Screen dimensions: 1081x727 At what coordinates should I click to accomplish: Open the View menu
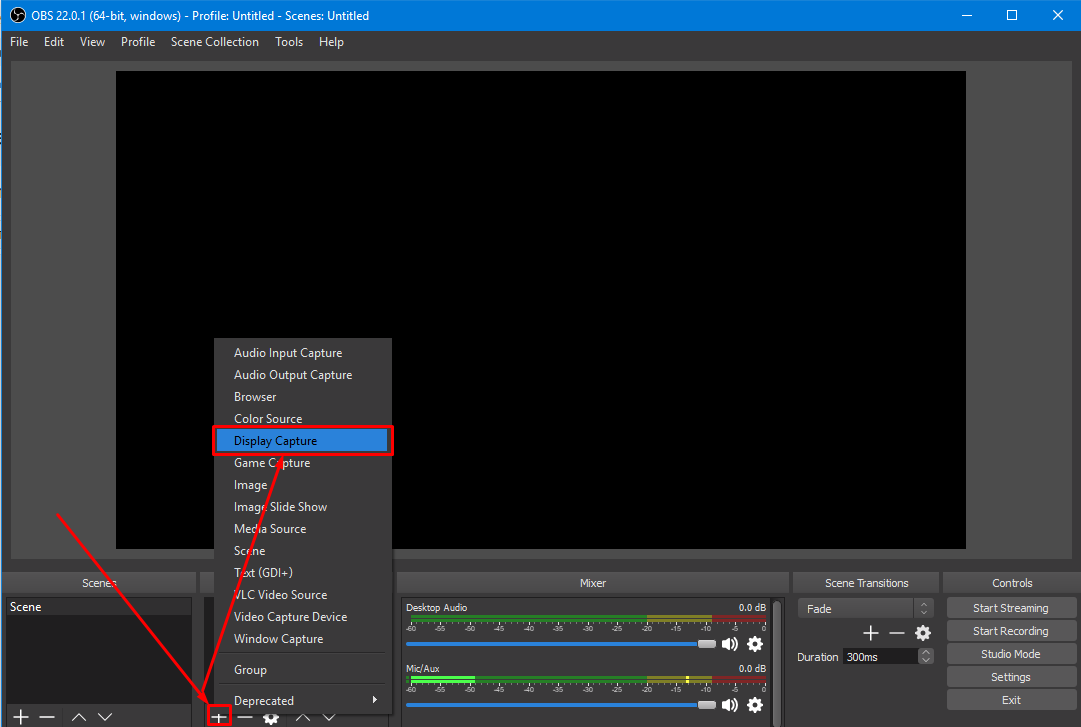click(x=92, y=41)
